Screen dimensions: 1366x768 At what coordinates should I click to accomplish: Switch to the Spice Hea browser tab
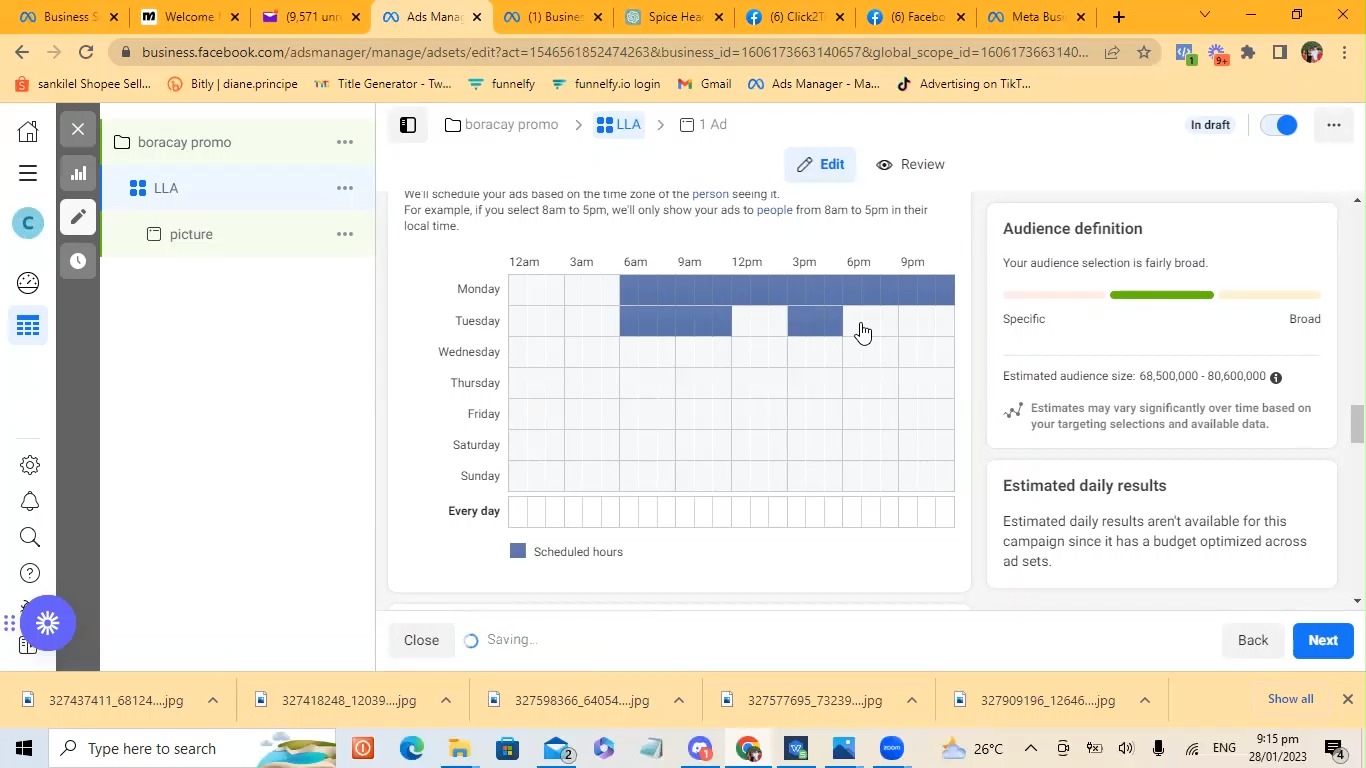pos(676,17)
